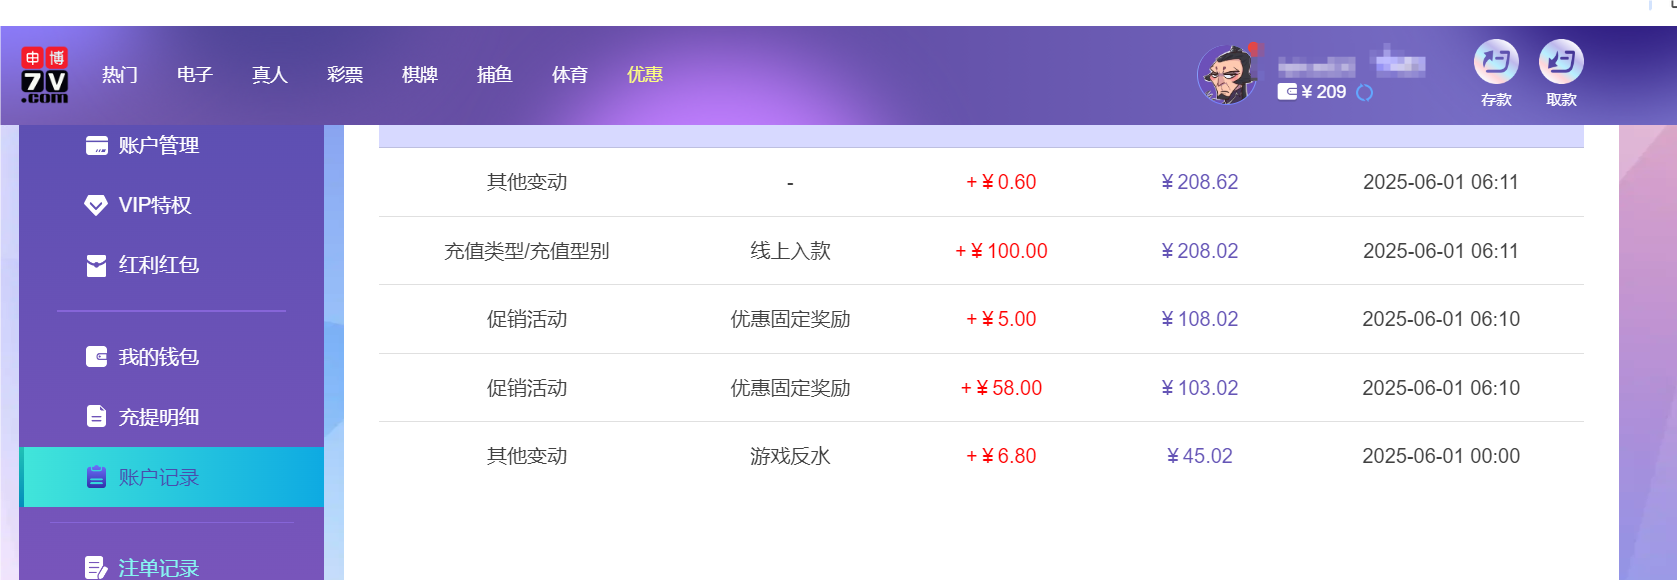
Task: Click the 红利红包 envelope icon
Action: pos(95,265)
